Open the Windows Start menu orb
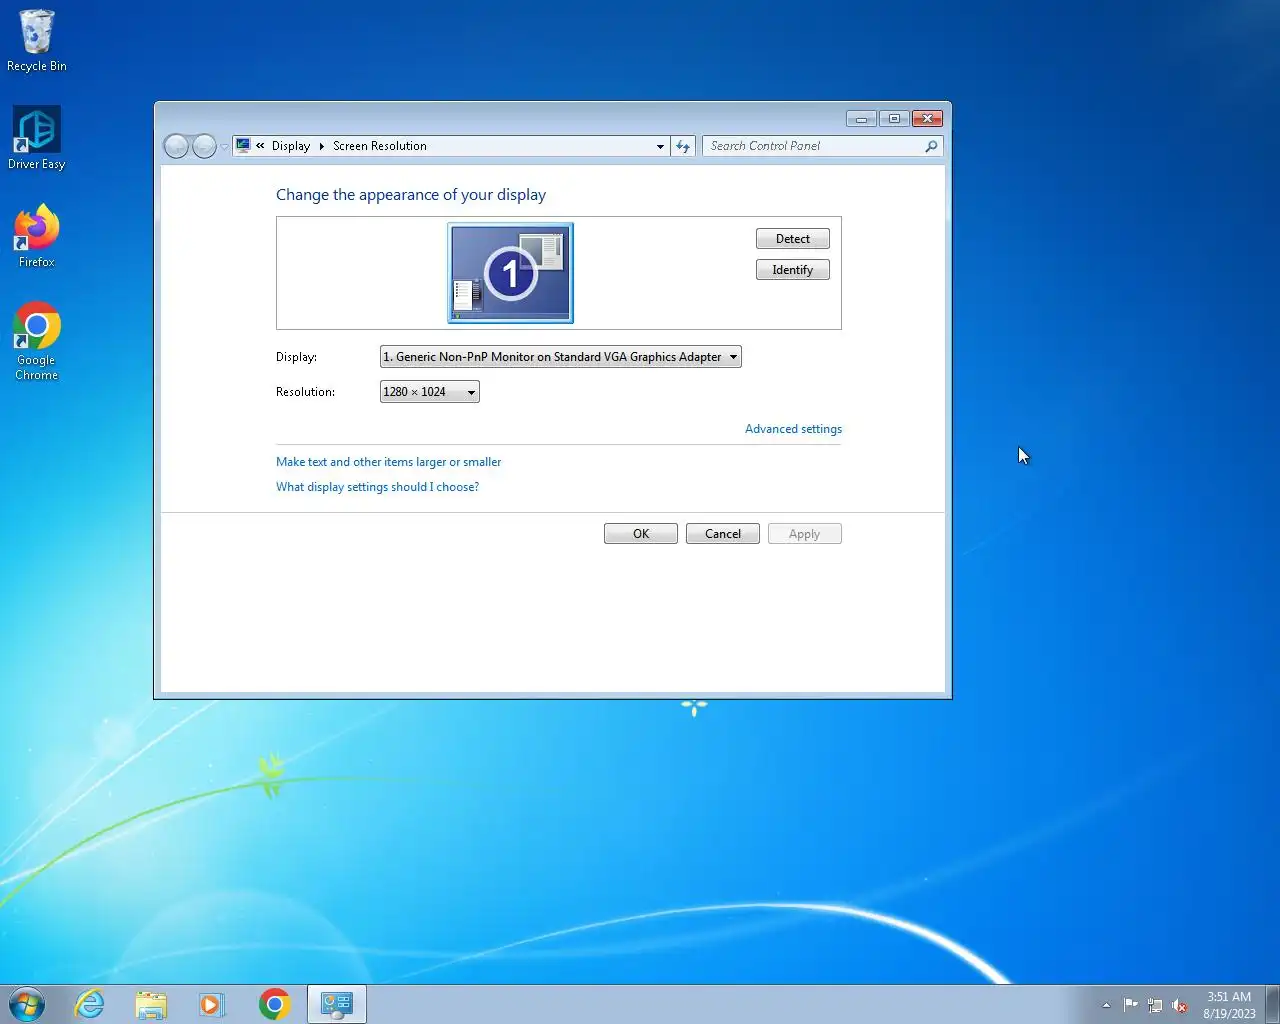Screen dimensions: 1280x1024 tap(27, 1004)
